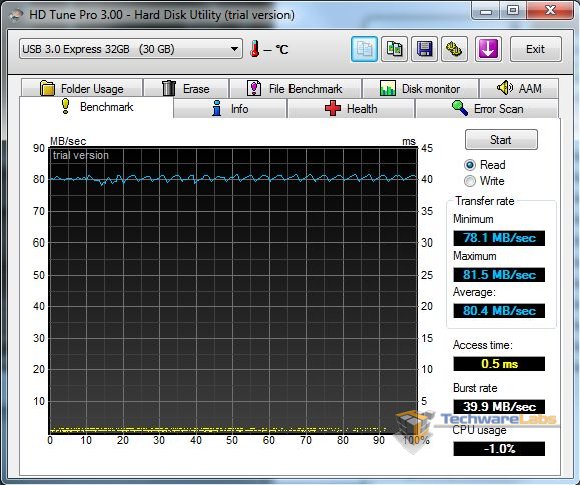Open the Error Scan tab
580x485 pixels.
[x=487, y=109]
